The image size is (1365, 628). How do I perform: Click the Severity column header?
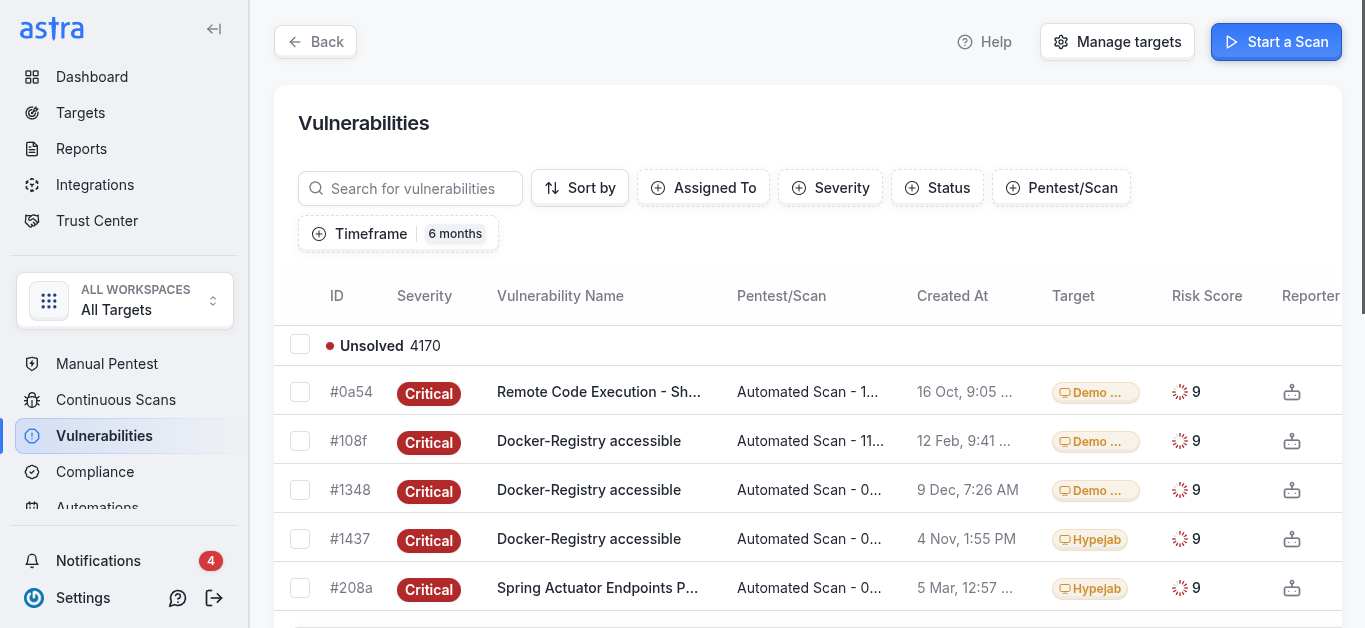click(424, 296)
